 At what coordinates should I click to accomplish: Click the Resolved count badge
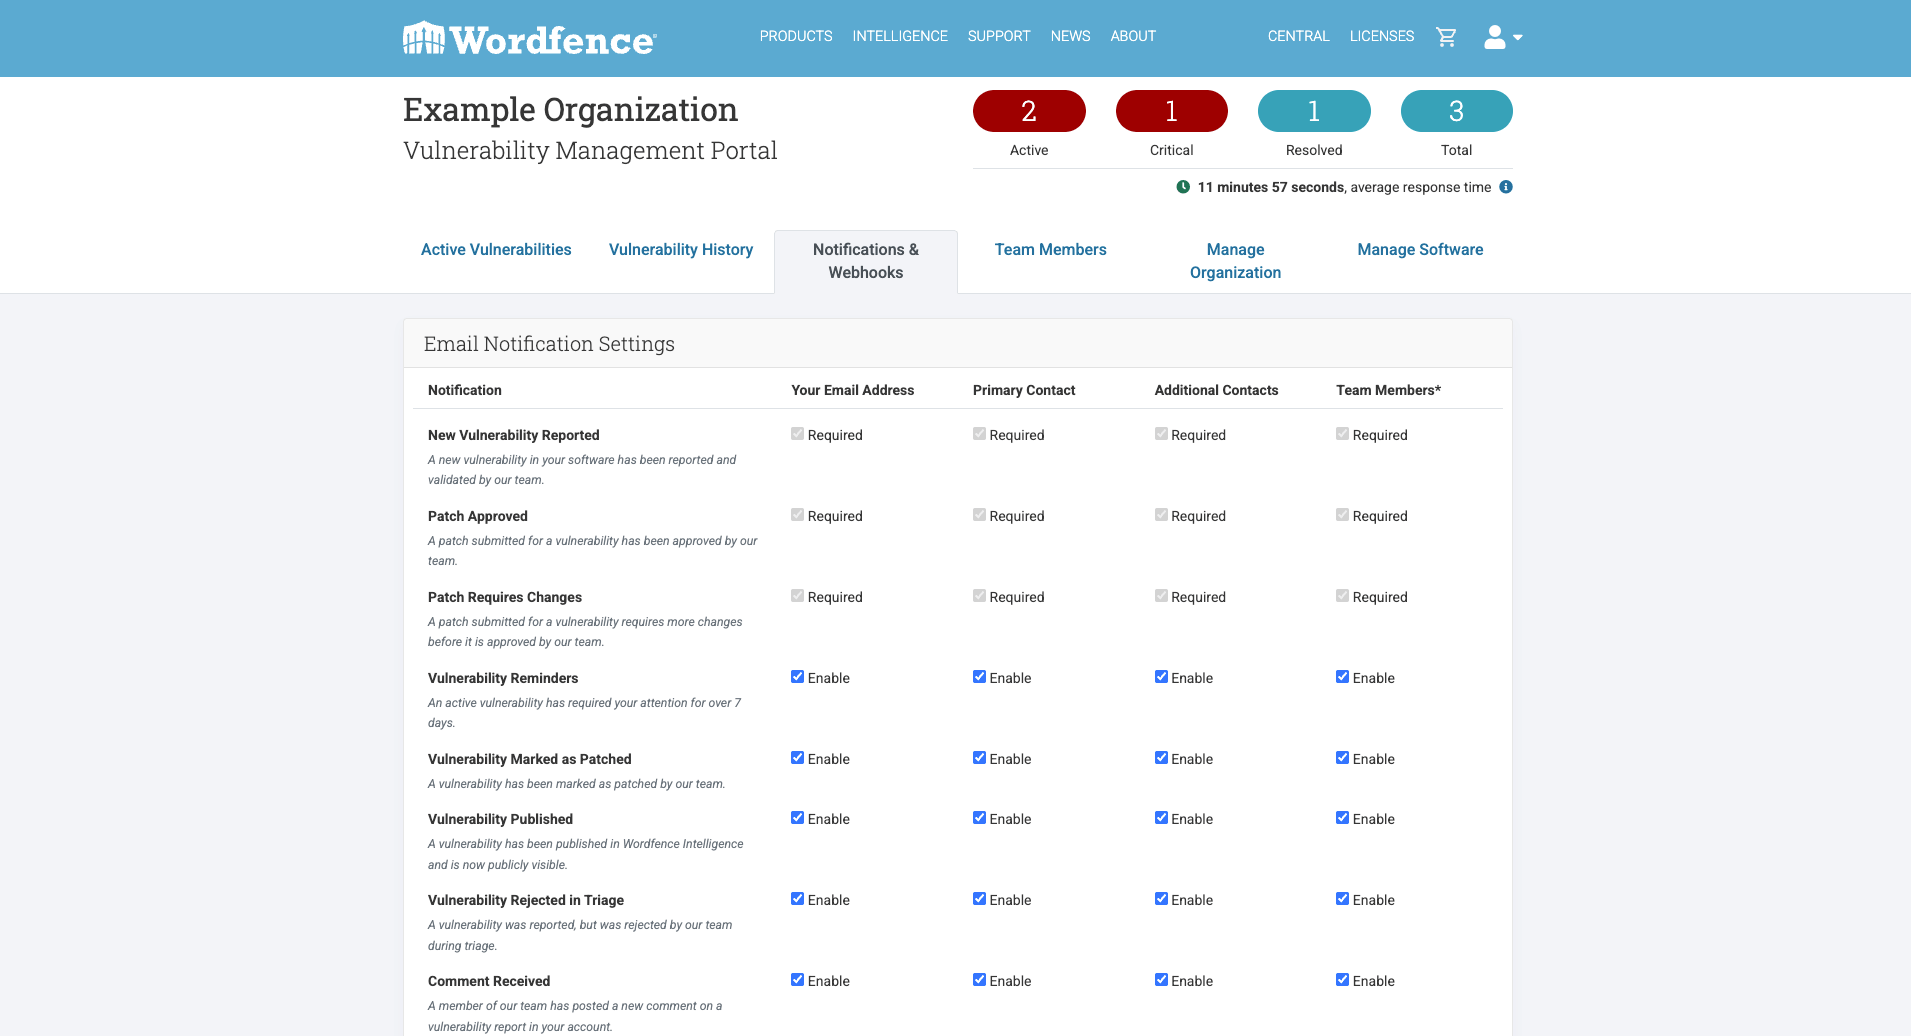(1313, 111)
